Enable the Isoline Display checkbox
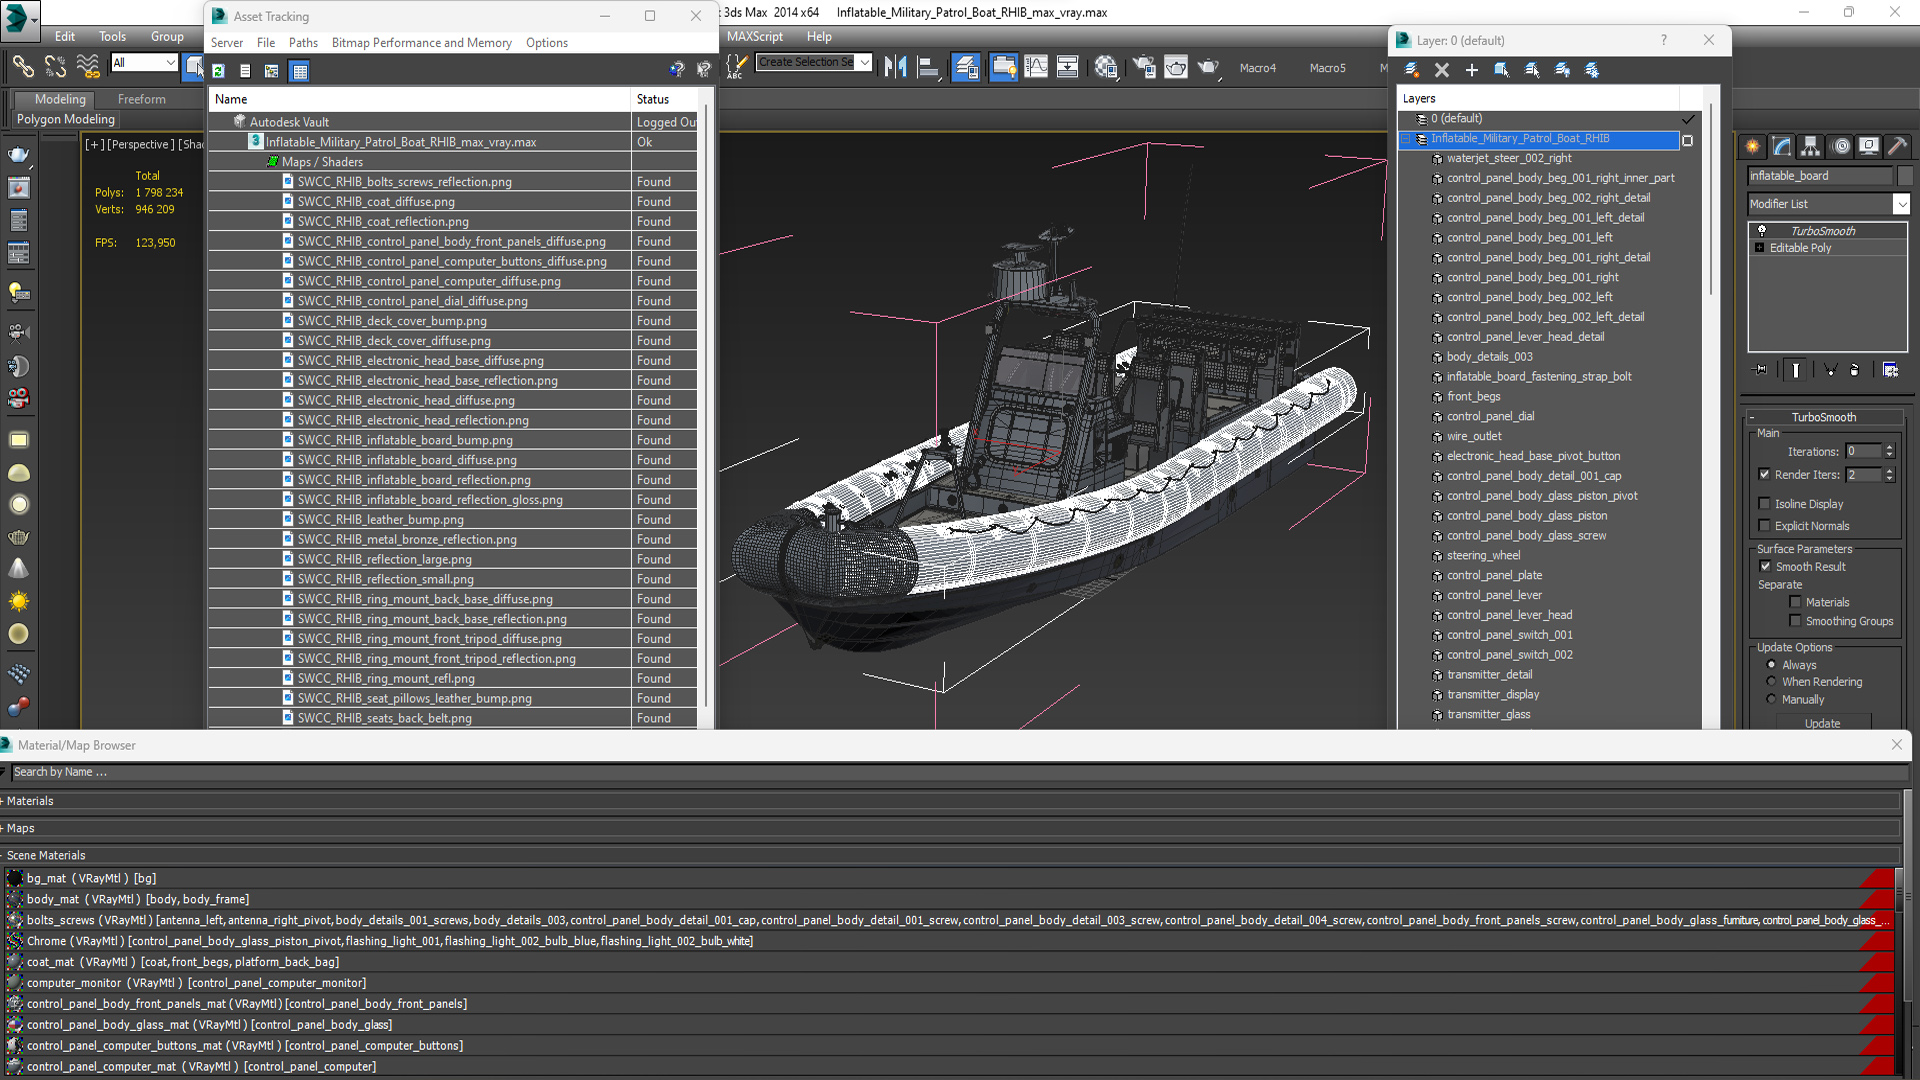Image resolution: width=1920 pixels, height=1080 pixels. point(1764,504)
